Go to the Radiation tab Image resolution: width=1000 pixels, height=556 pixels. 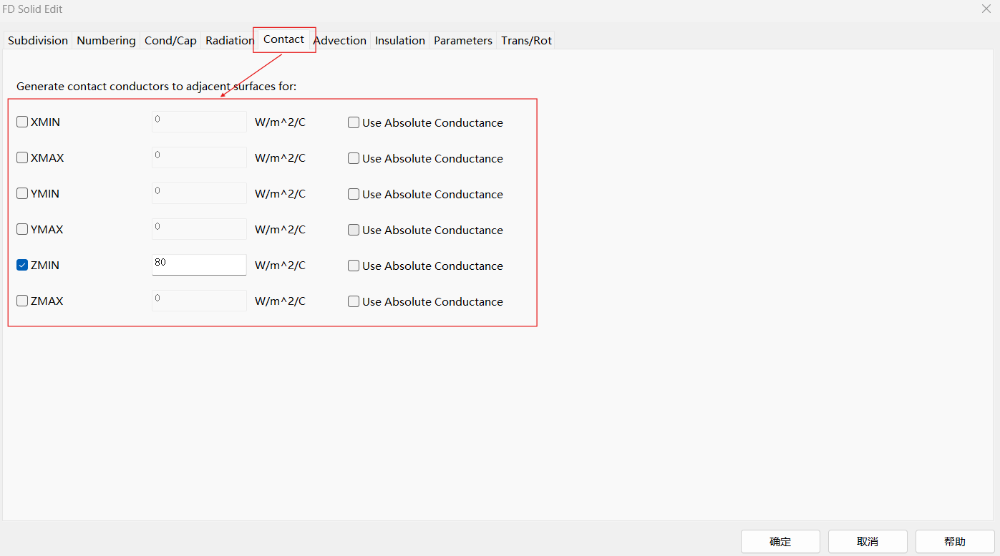(x=229, y=41)
